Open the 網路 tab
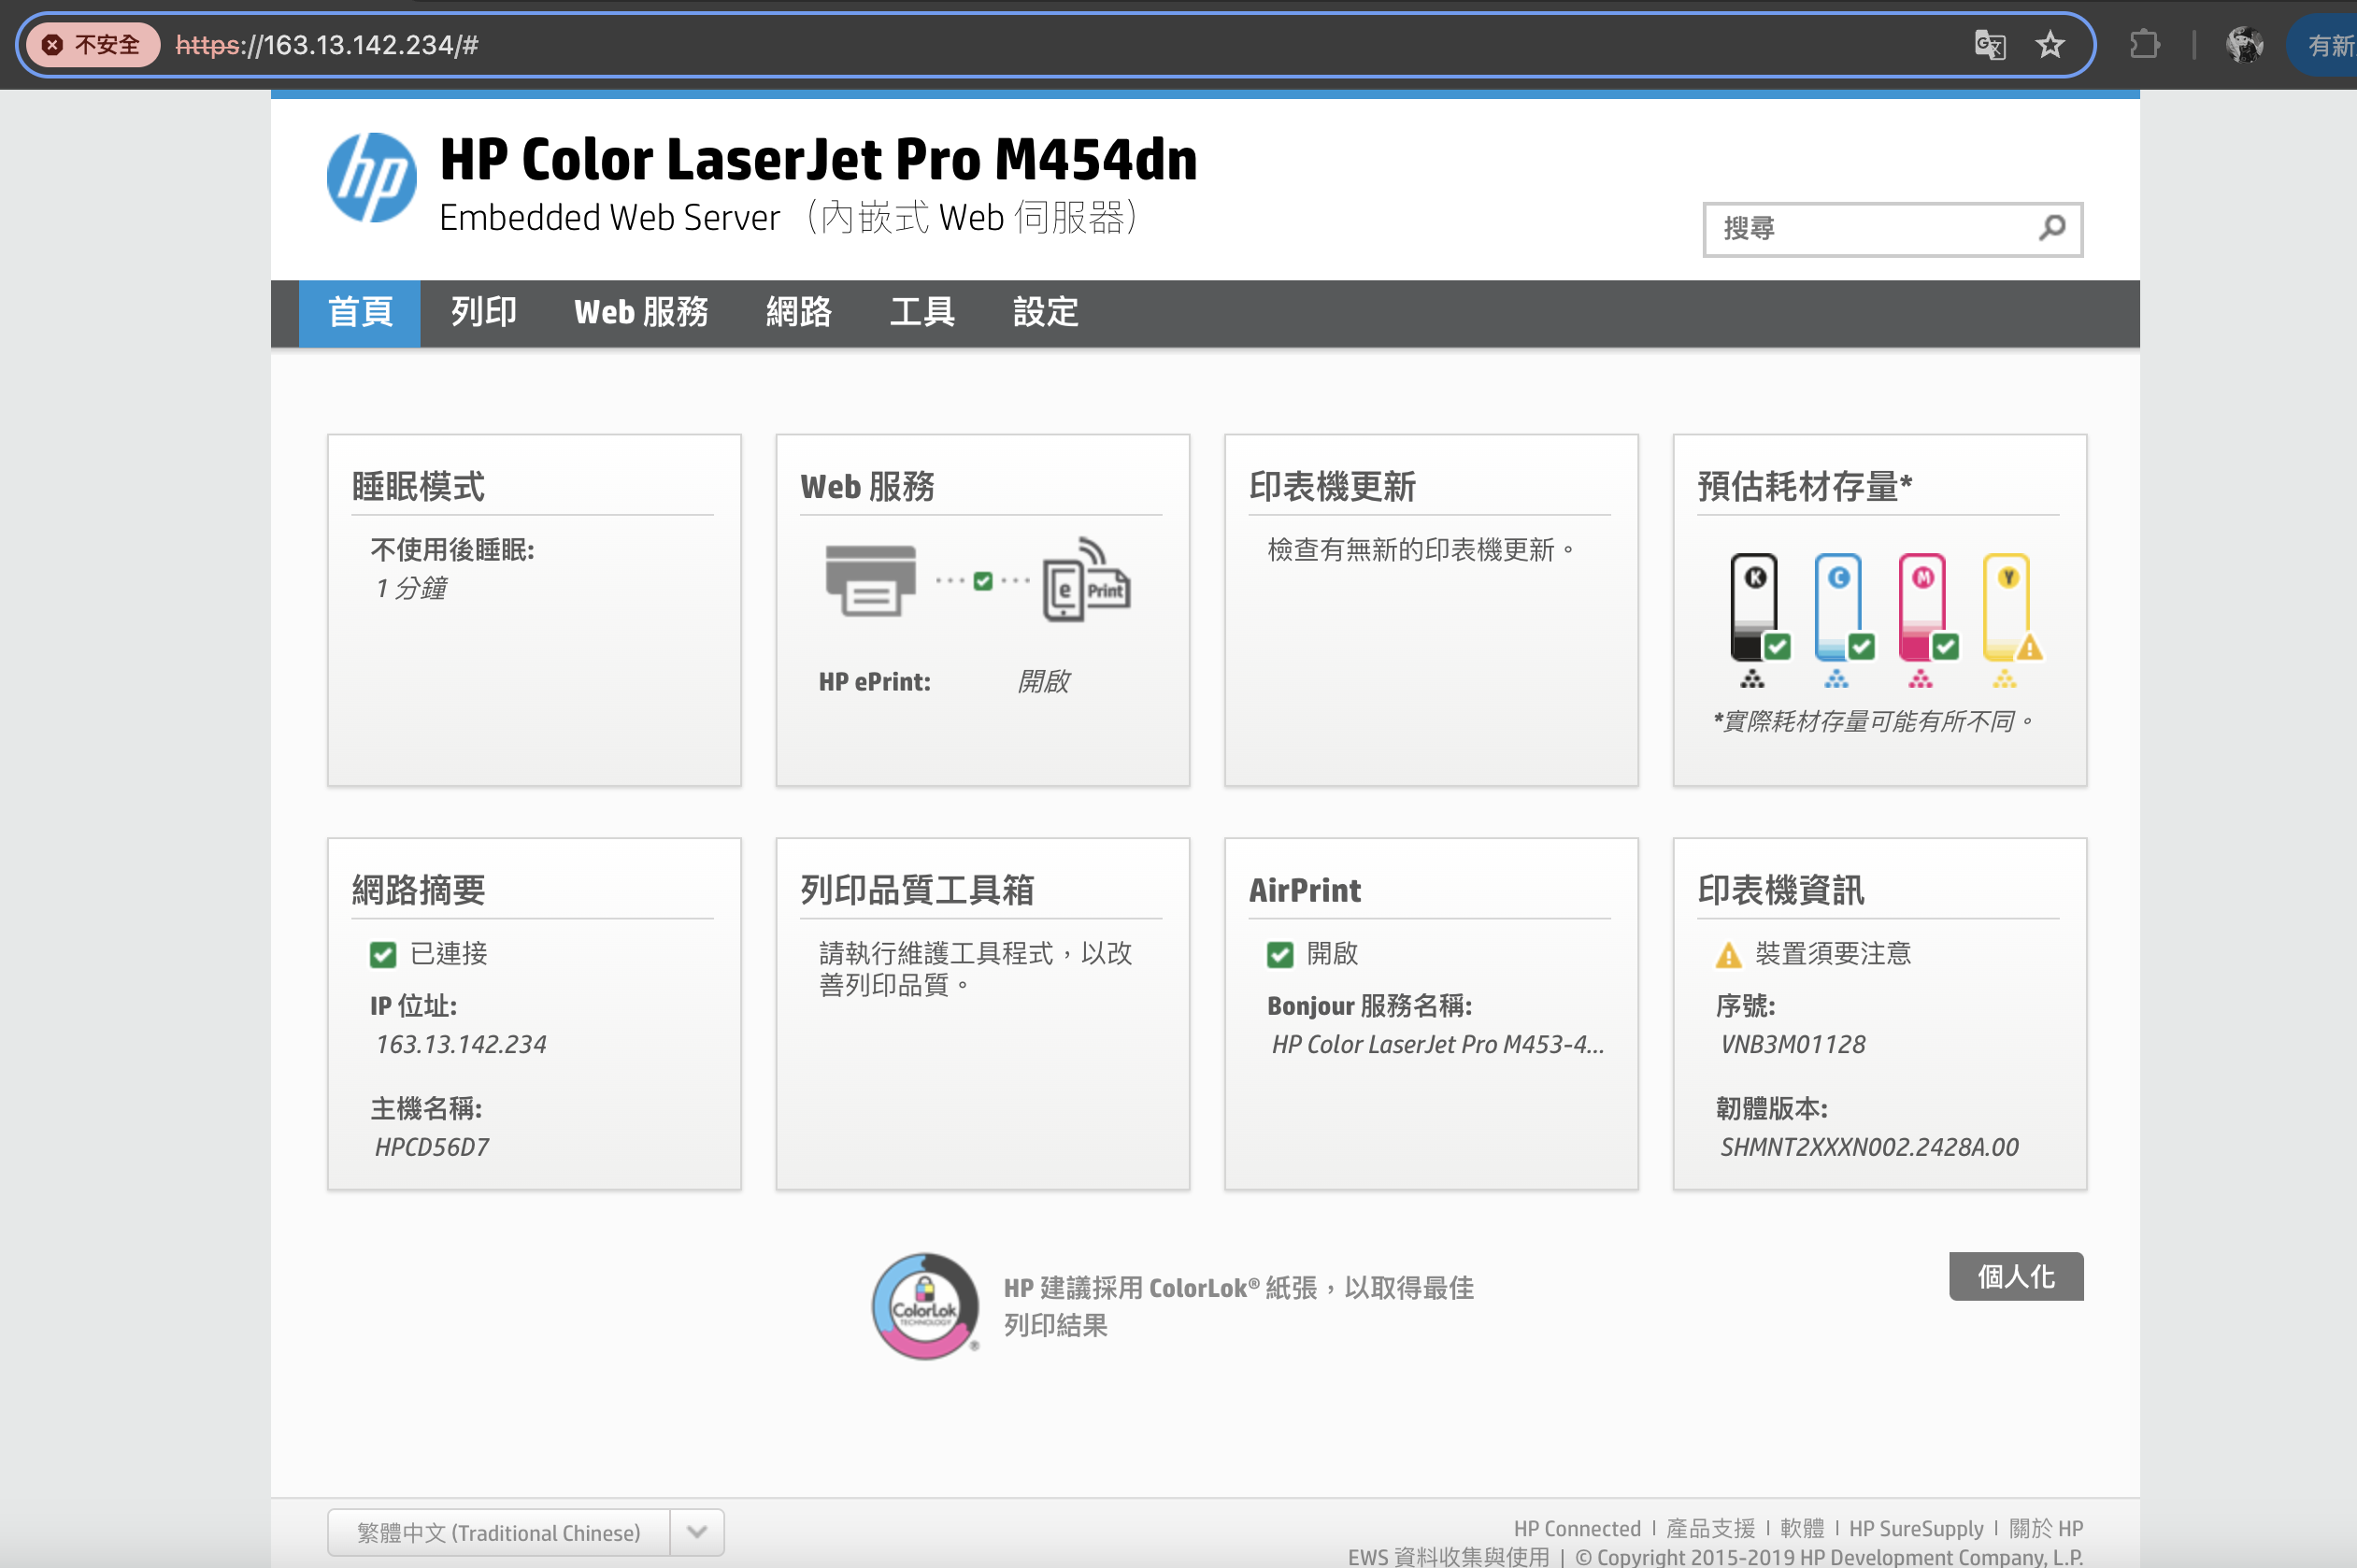 tap(799, 313)
